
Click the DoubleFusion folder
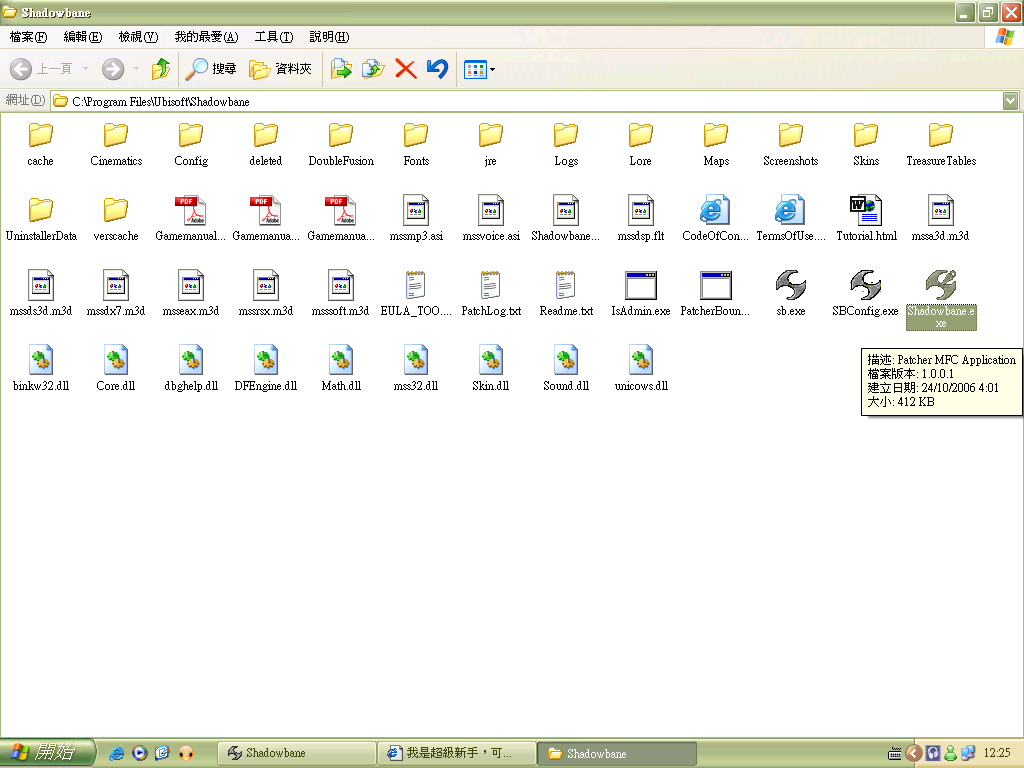click(341, 144)
